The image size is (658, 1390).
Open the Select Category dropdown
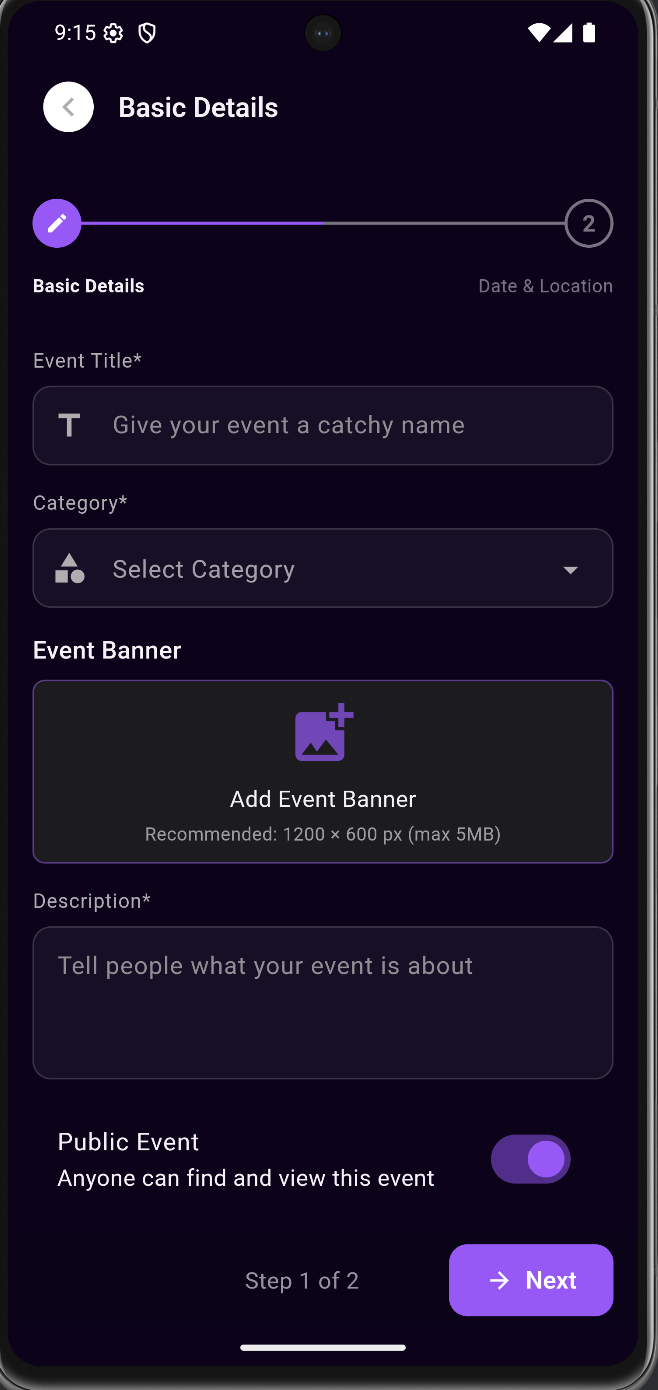tap(322, 568)
